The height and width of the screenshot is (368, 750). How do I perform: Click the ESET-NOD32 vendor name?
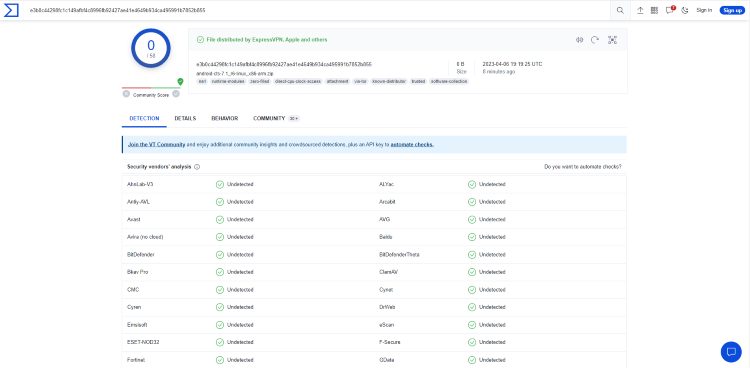coord(142,342)
